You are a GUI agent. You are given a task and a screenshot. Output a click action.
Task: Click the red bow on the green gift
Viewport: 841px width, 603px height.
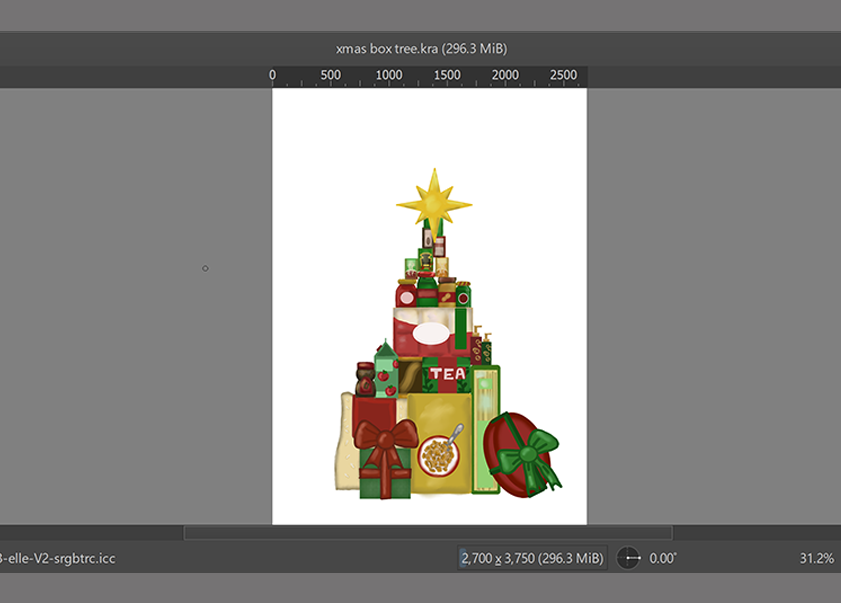click(x=385, y=437)
